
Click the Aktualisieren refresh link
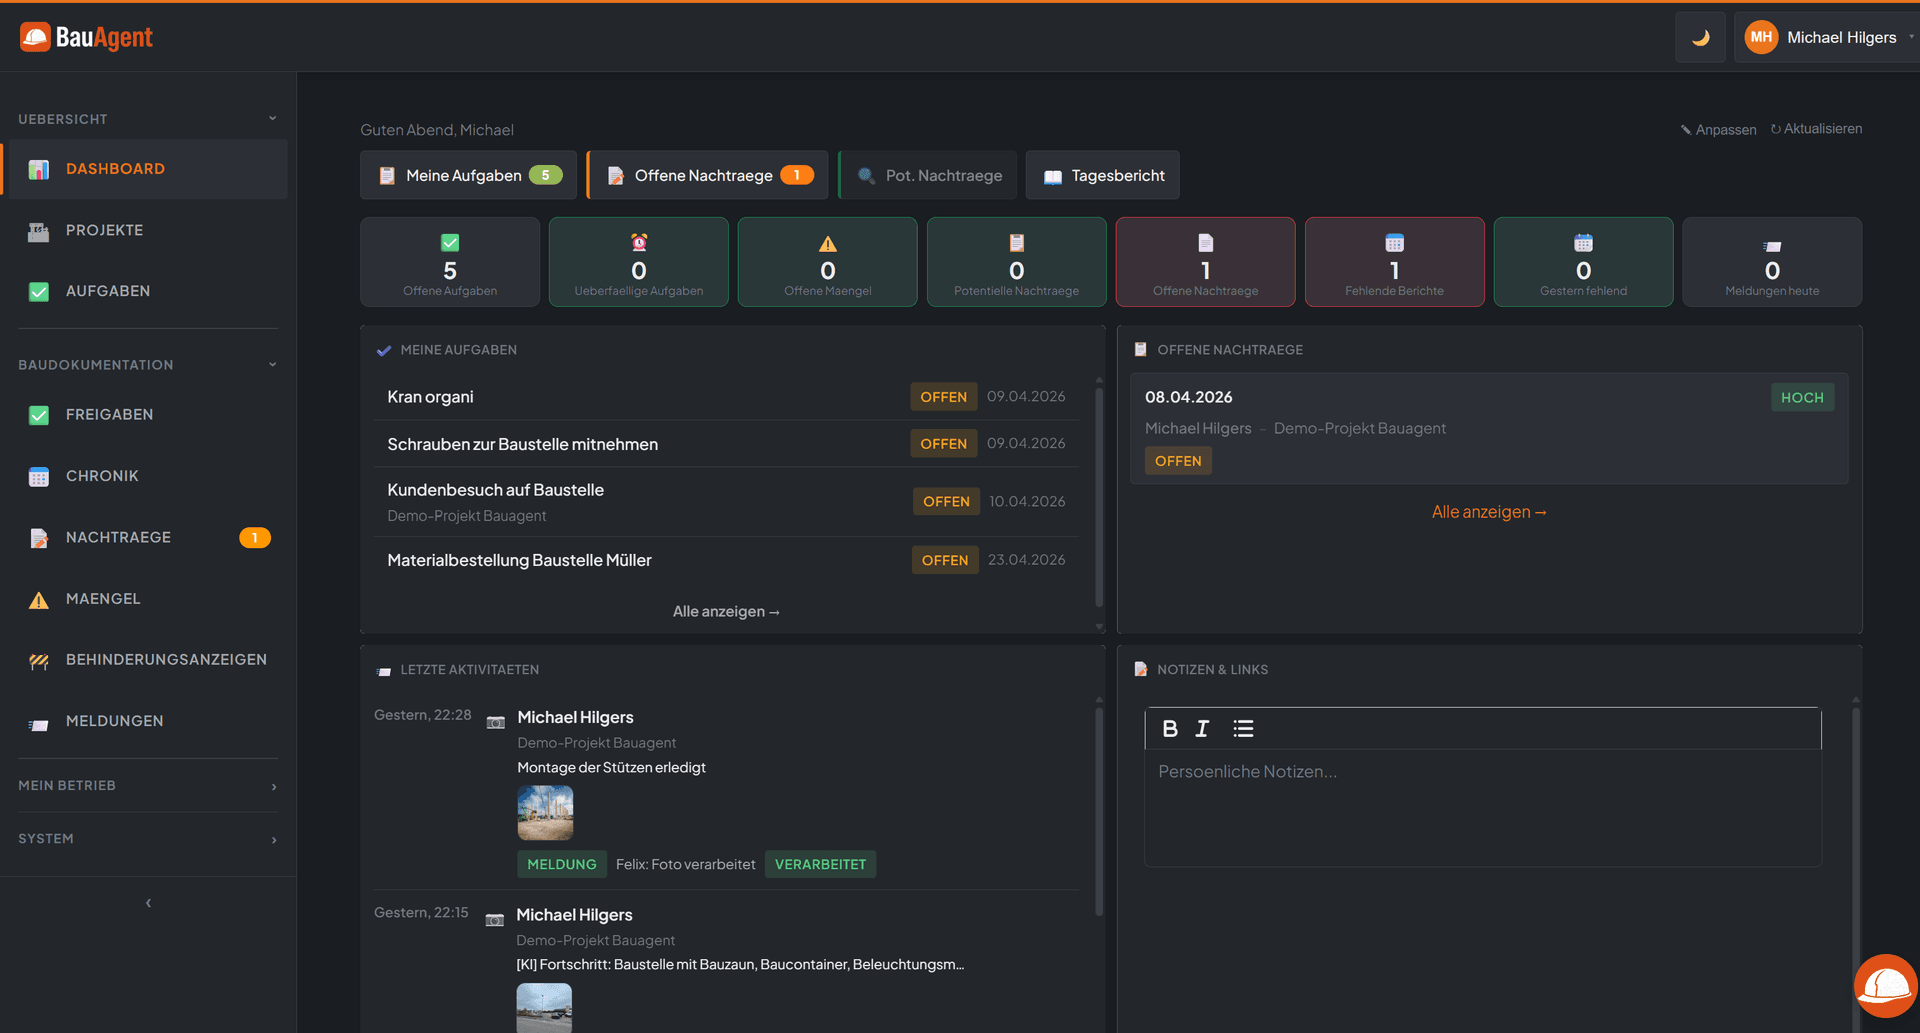(x=1817, y=128)
